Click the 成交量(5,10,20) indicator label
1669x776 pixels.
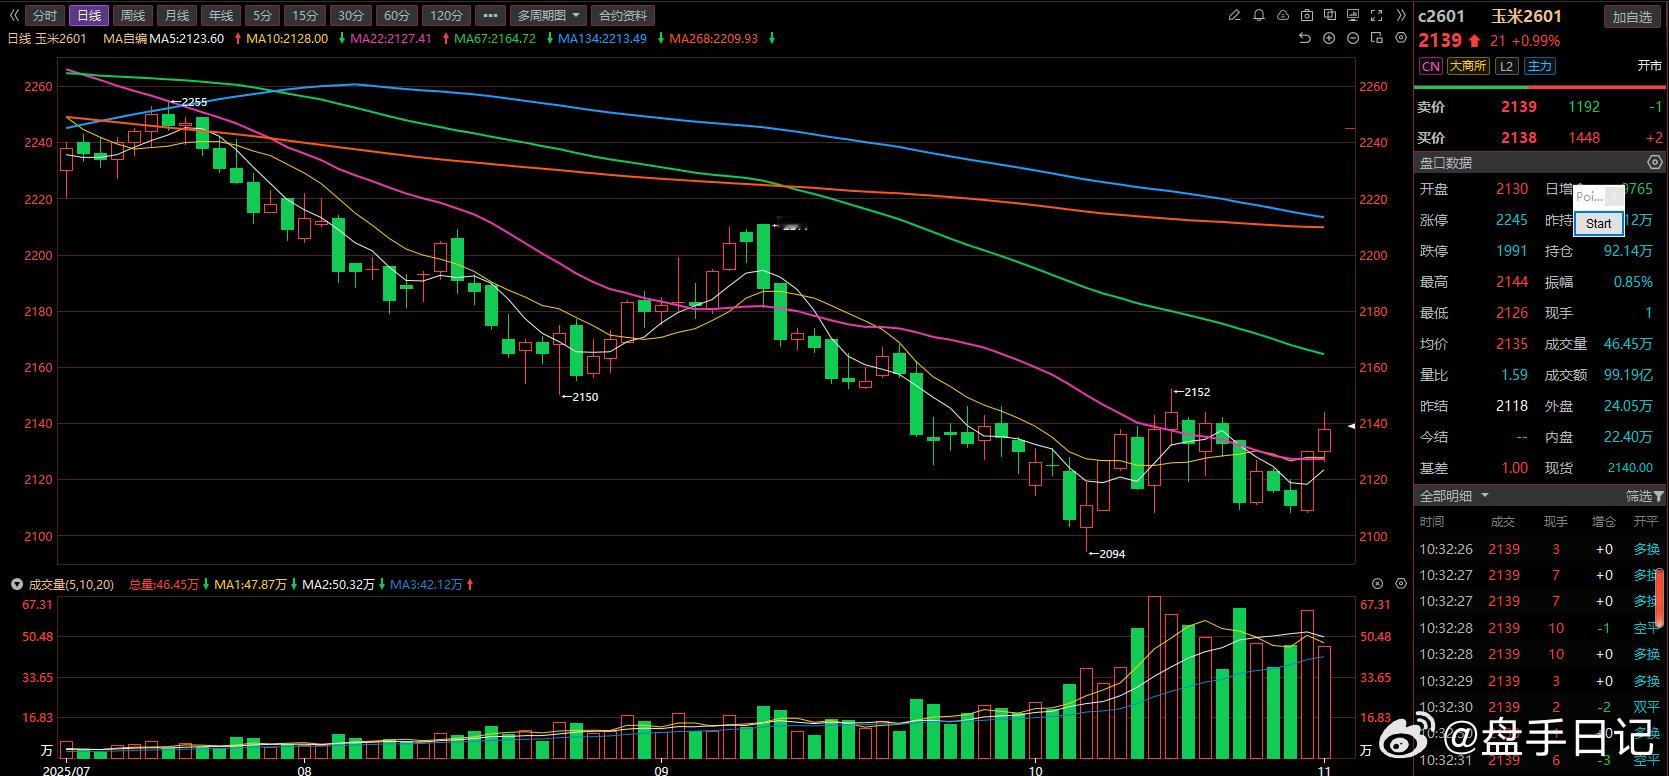click(71, 584)
